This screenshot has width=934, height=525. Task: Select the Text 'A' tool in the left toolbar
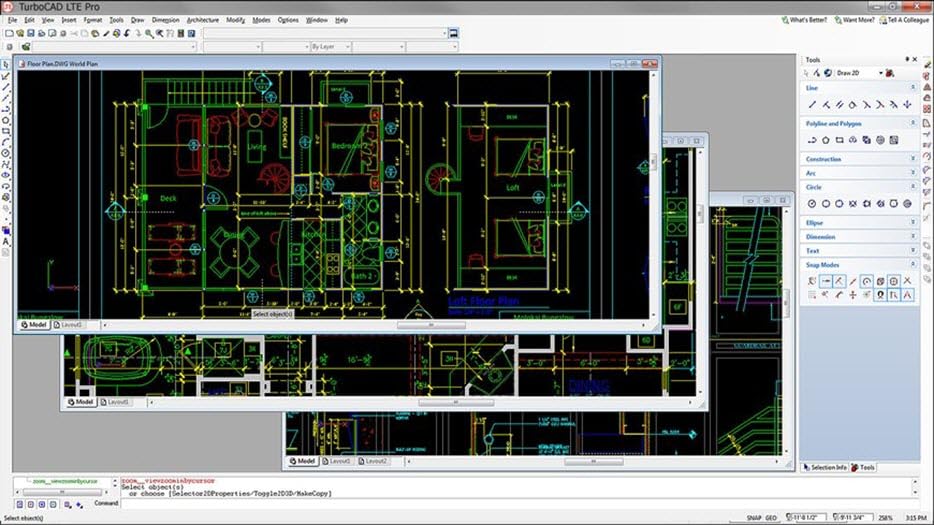pos(6,242)
